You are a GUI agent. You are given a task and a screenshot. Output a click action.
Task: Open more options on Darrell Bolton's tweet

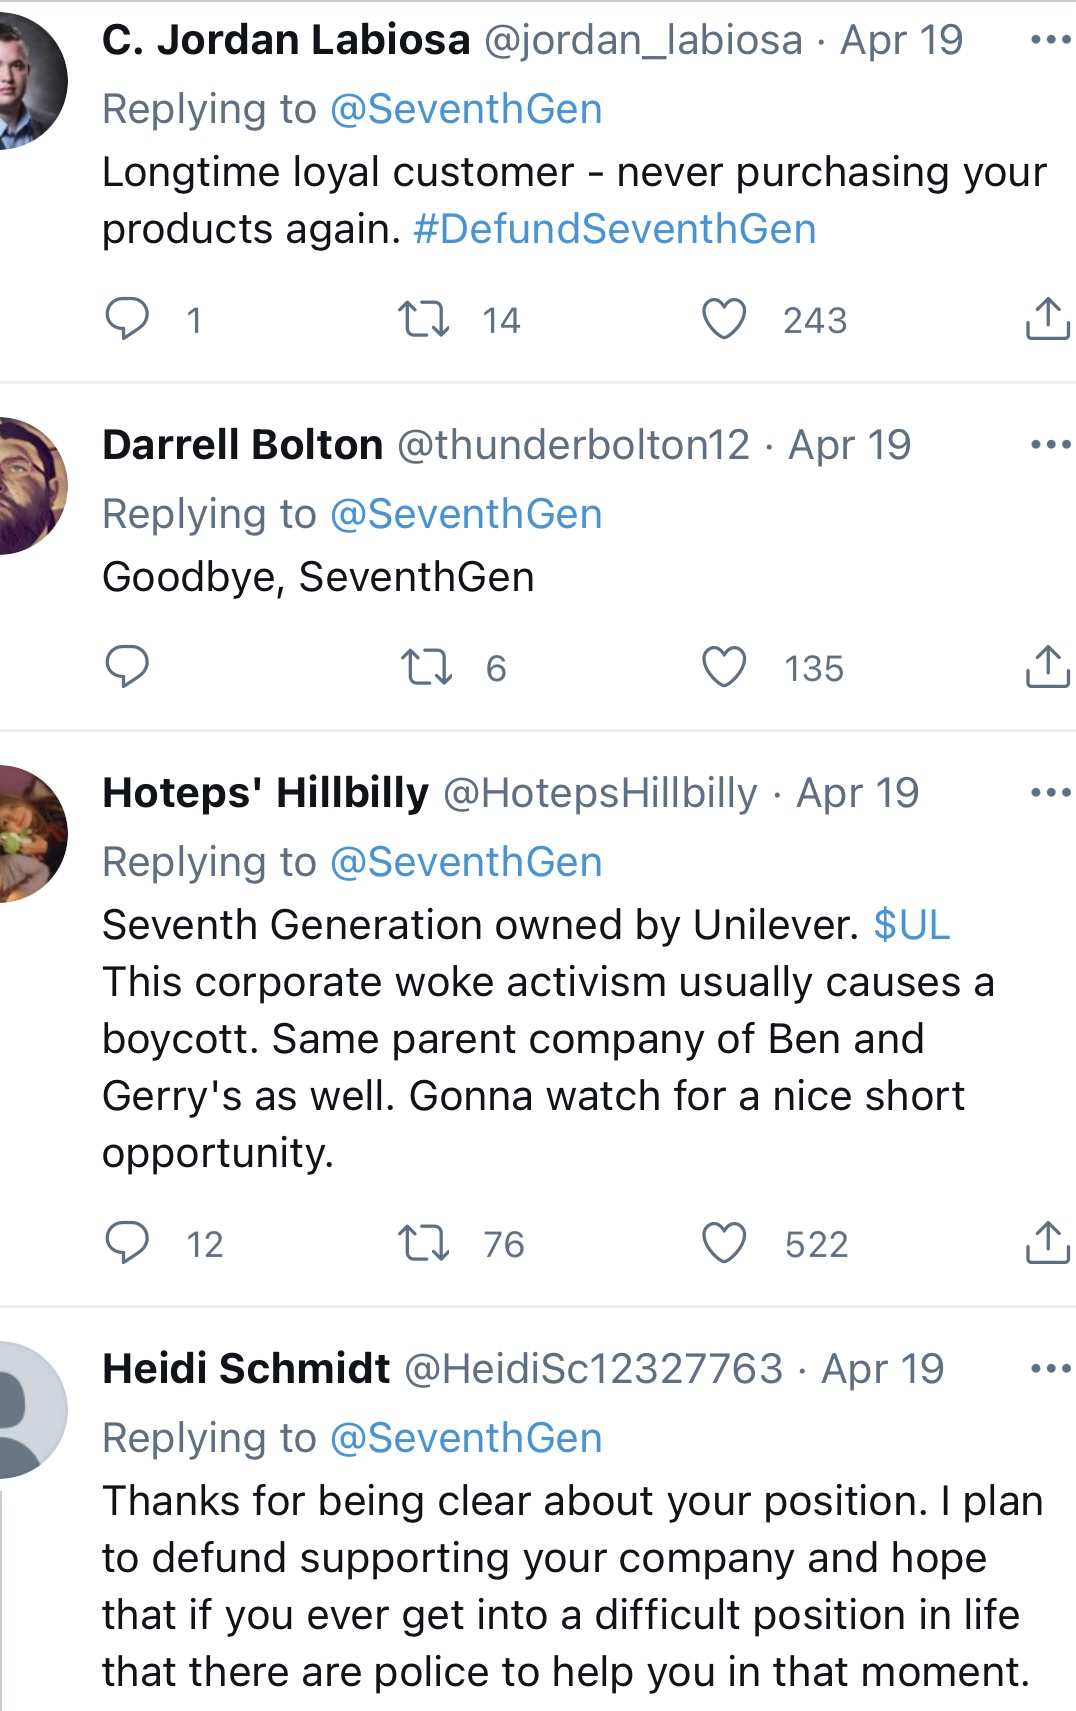(x=1051, y=445)
